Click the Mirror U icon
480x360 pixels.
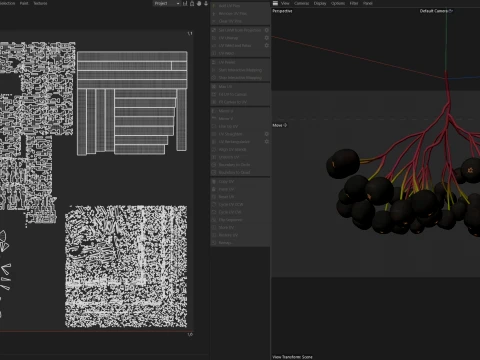[x=214, y=111]
